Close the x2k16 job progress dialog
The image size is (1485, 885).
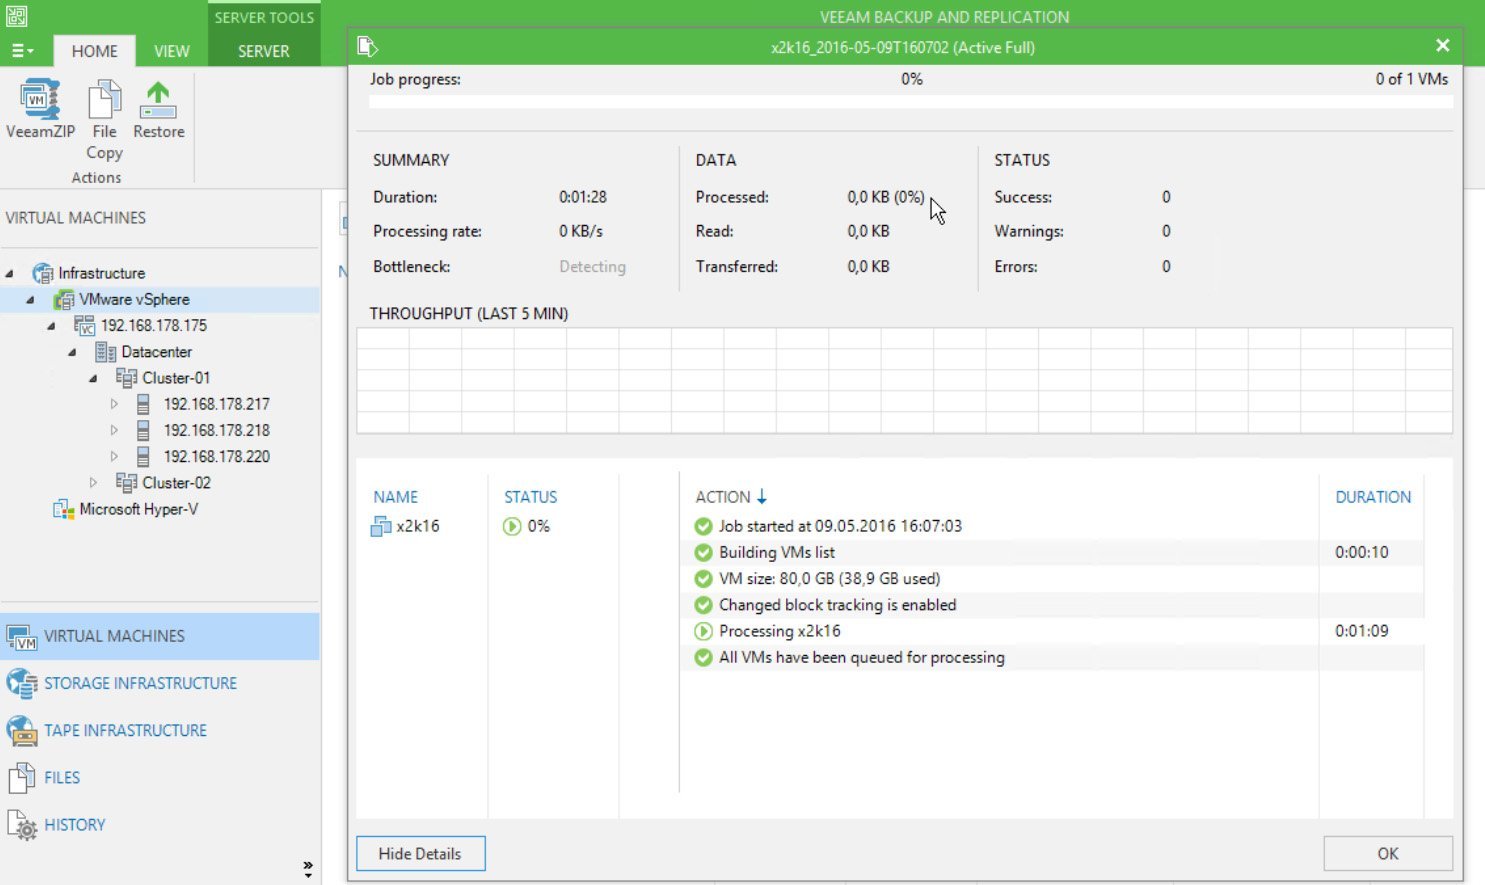(x=1442, y=46)
